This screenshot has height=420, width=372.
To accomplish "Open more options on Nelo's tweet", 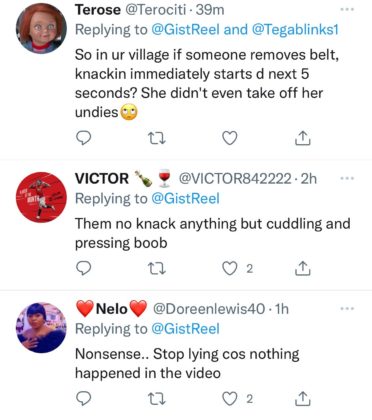I will 347,309.
